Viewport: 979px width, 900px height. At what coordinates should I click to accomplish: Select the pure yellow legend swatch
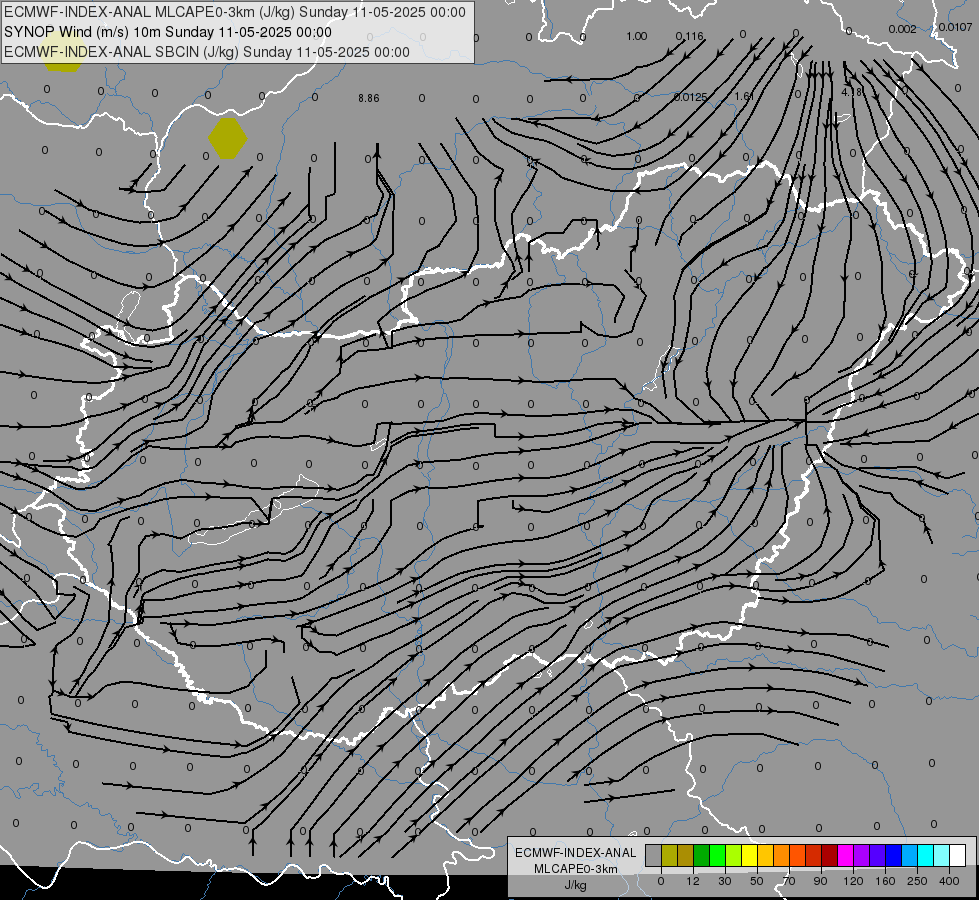tap(750, 855)
